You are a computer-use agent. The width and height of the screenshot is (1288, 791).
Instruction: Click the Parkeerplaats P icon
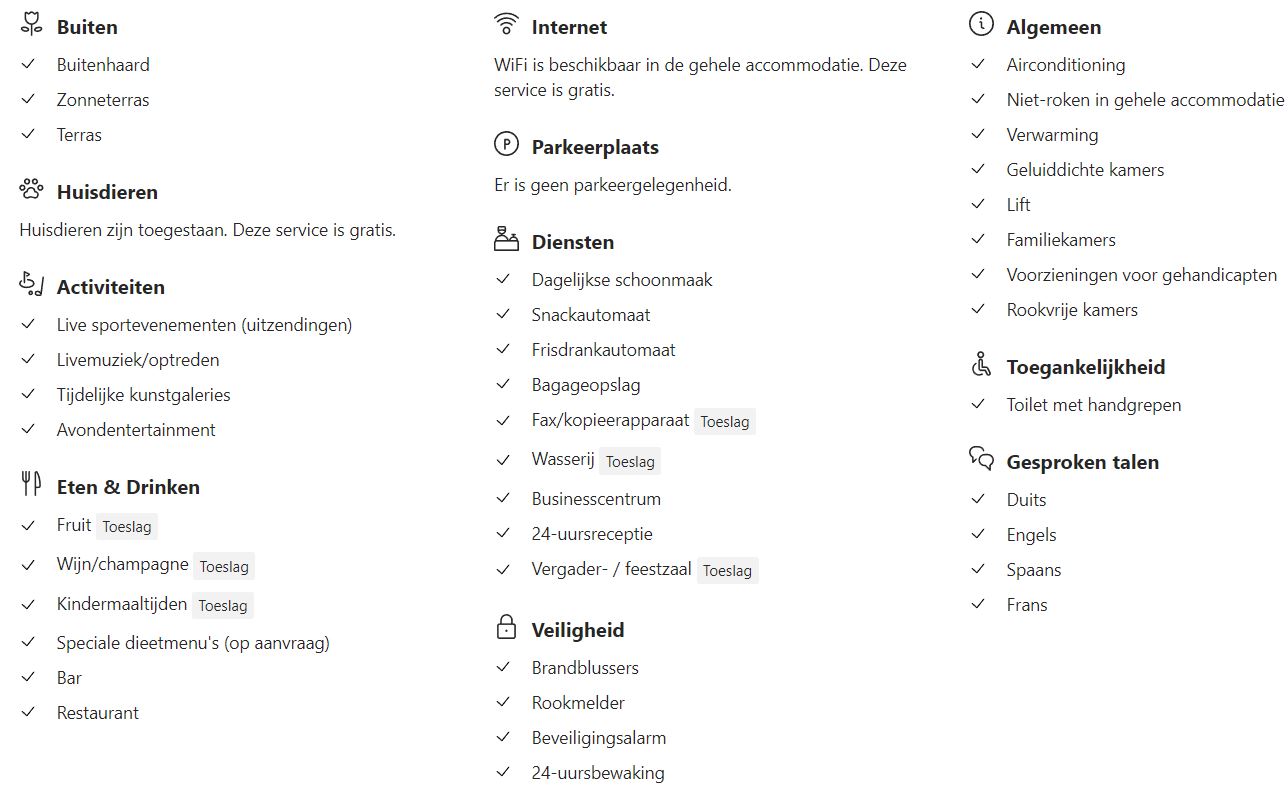tap(507, 145)
